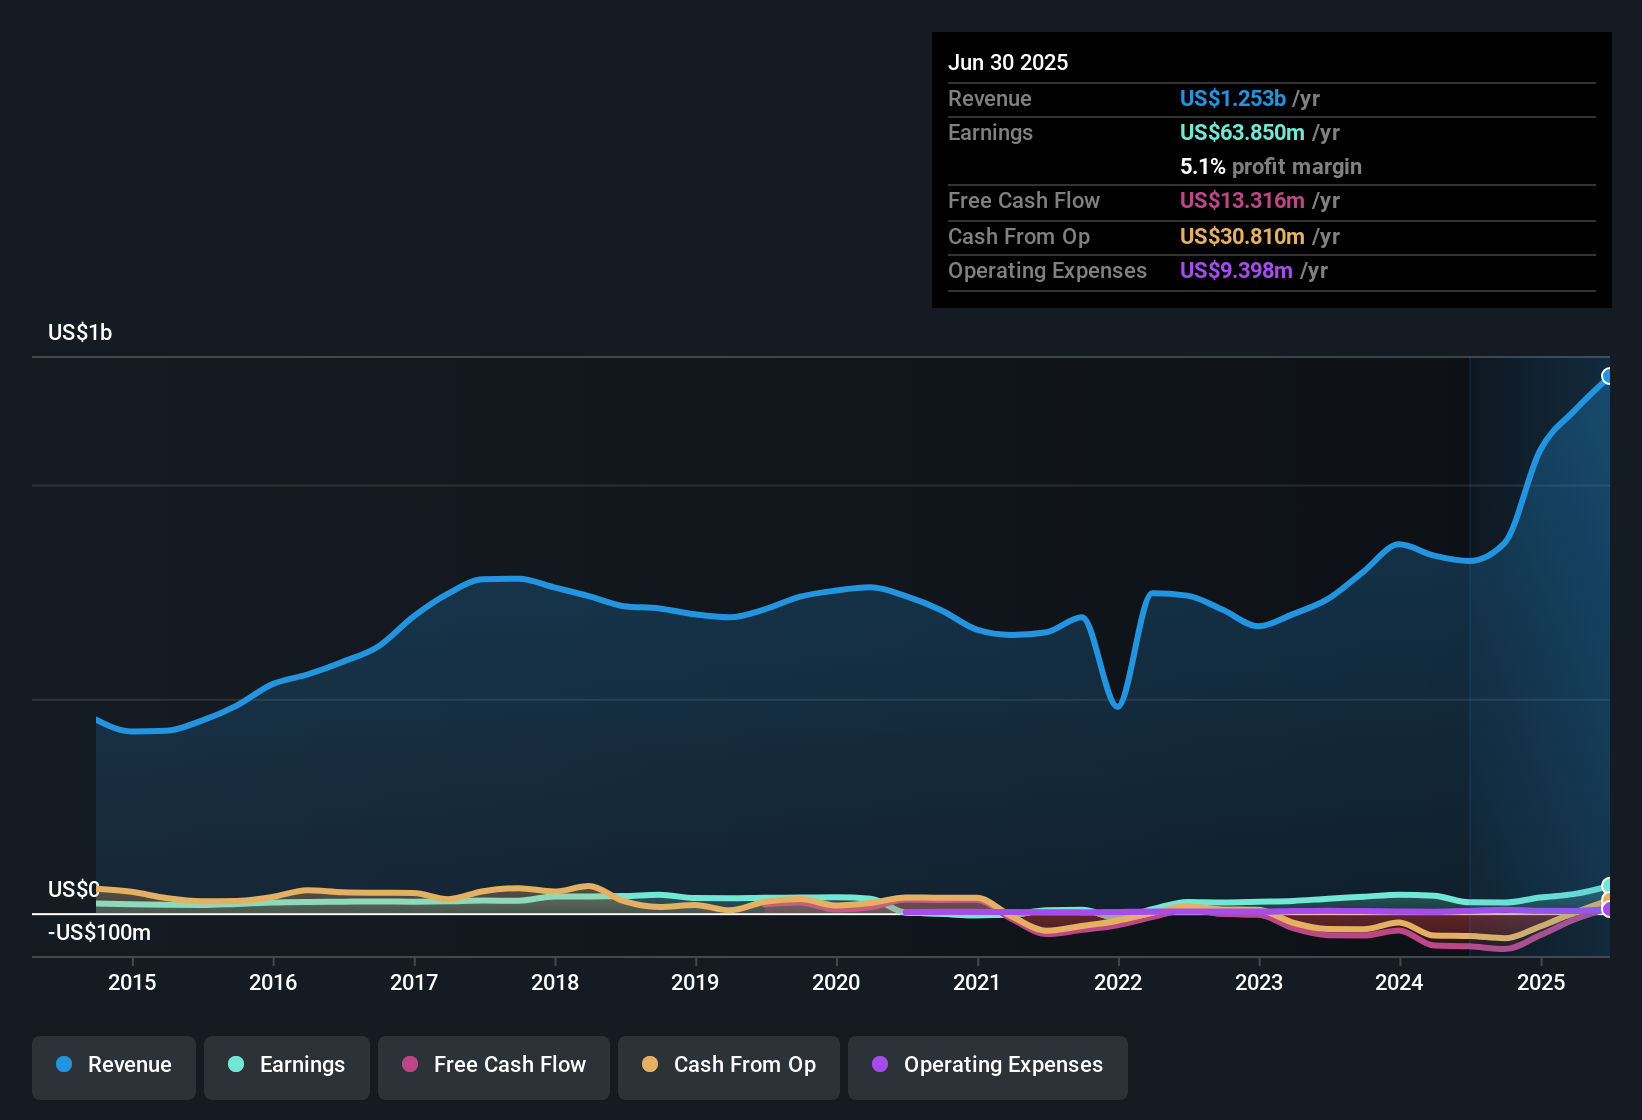Screen dimensions: 1642x1120
Task: Click the US$30.810m cash from op value
Action: pyautogui.click(x=1242, y=236)
